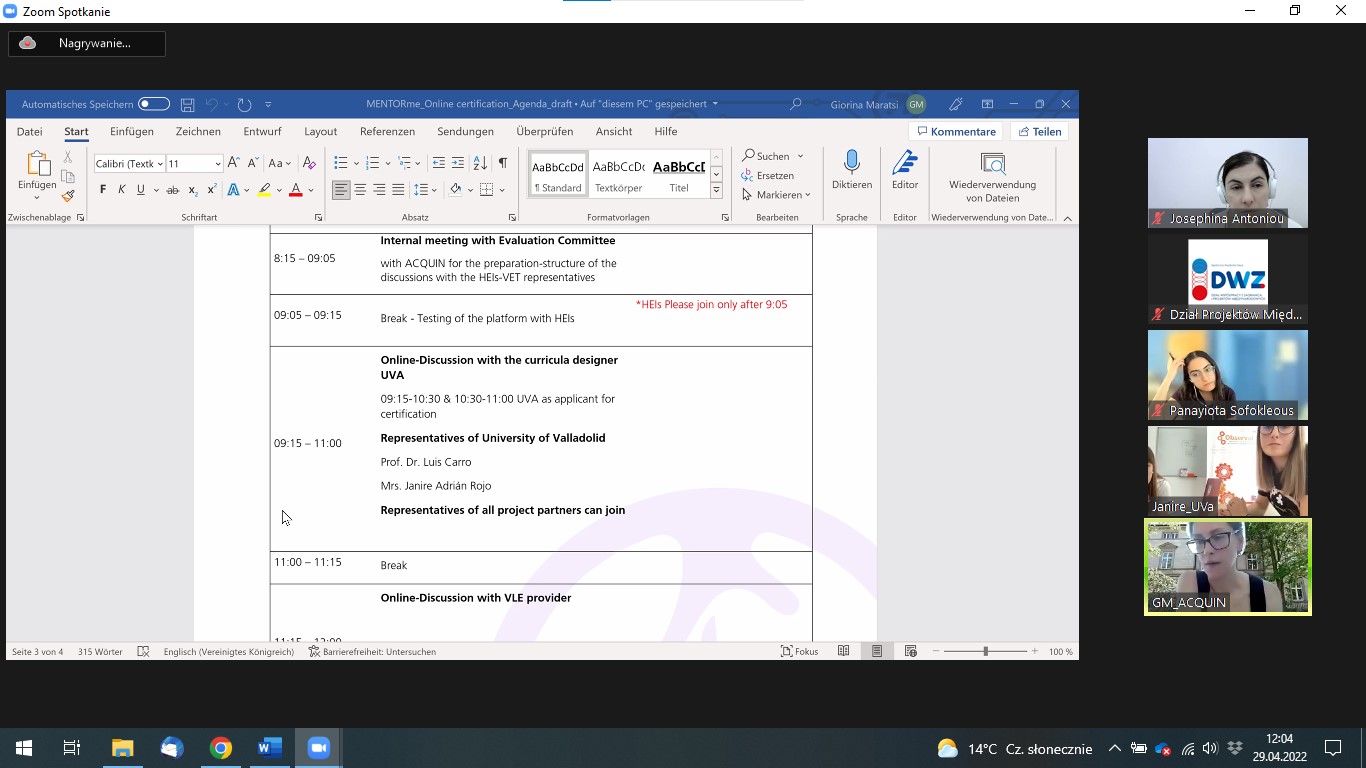The height and width of the screenshot is (768, 1366).
Task: Toggle underline U formatting
Action: pyautogui.click(x=141, y=190)
